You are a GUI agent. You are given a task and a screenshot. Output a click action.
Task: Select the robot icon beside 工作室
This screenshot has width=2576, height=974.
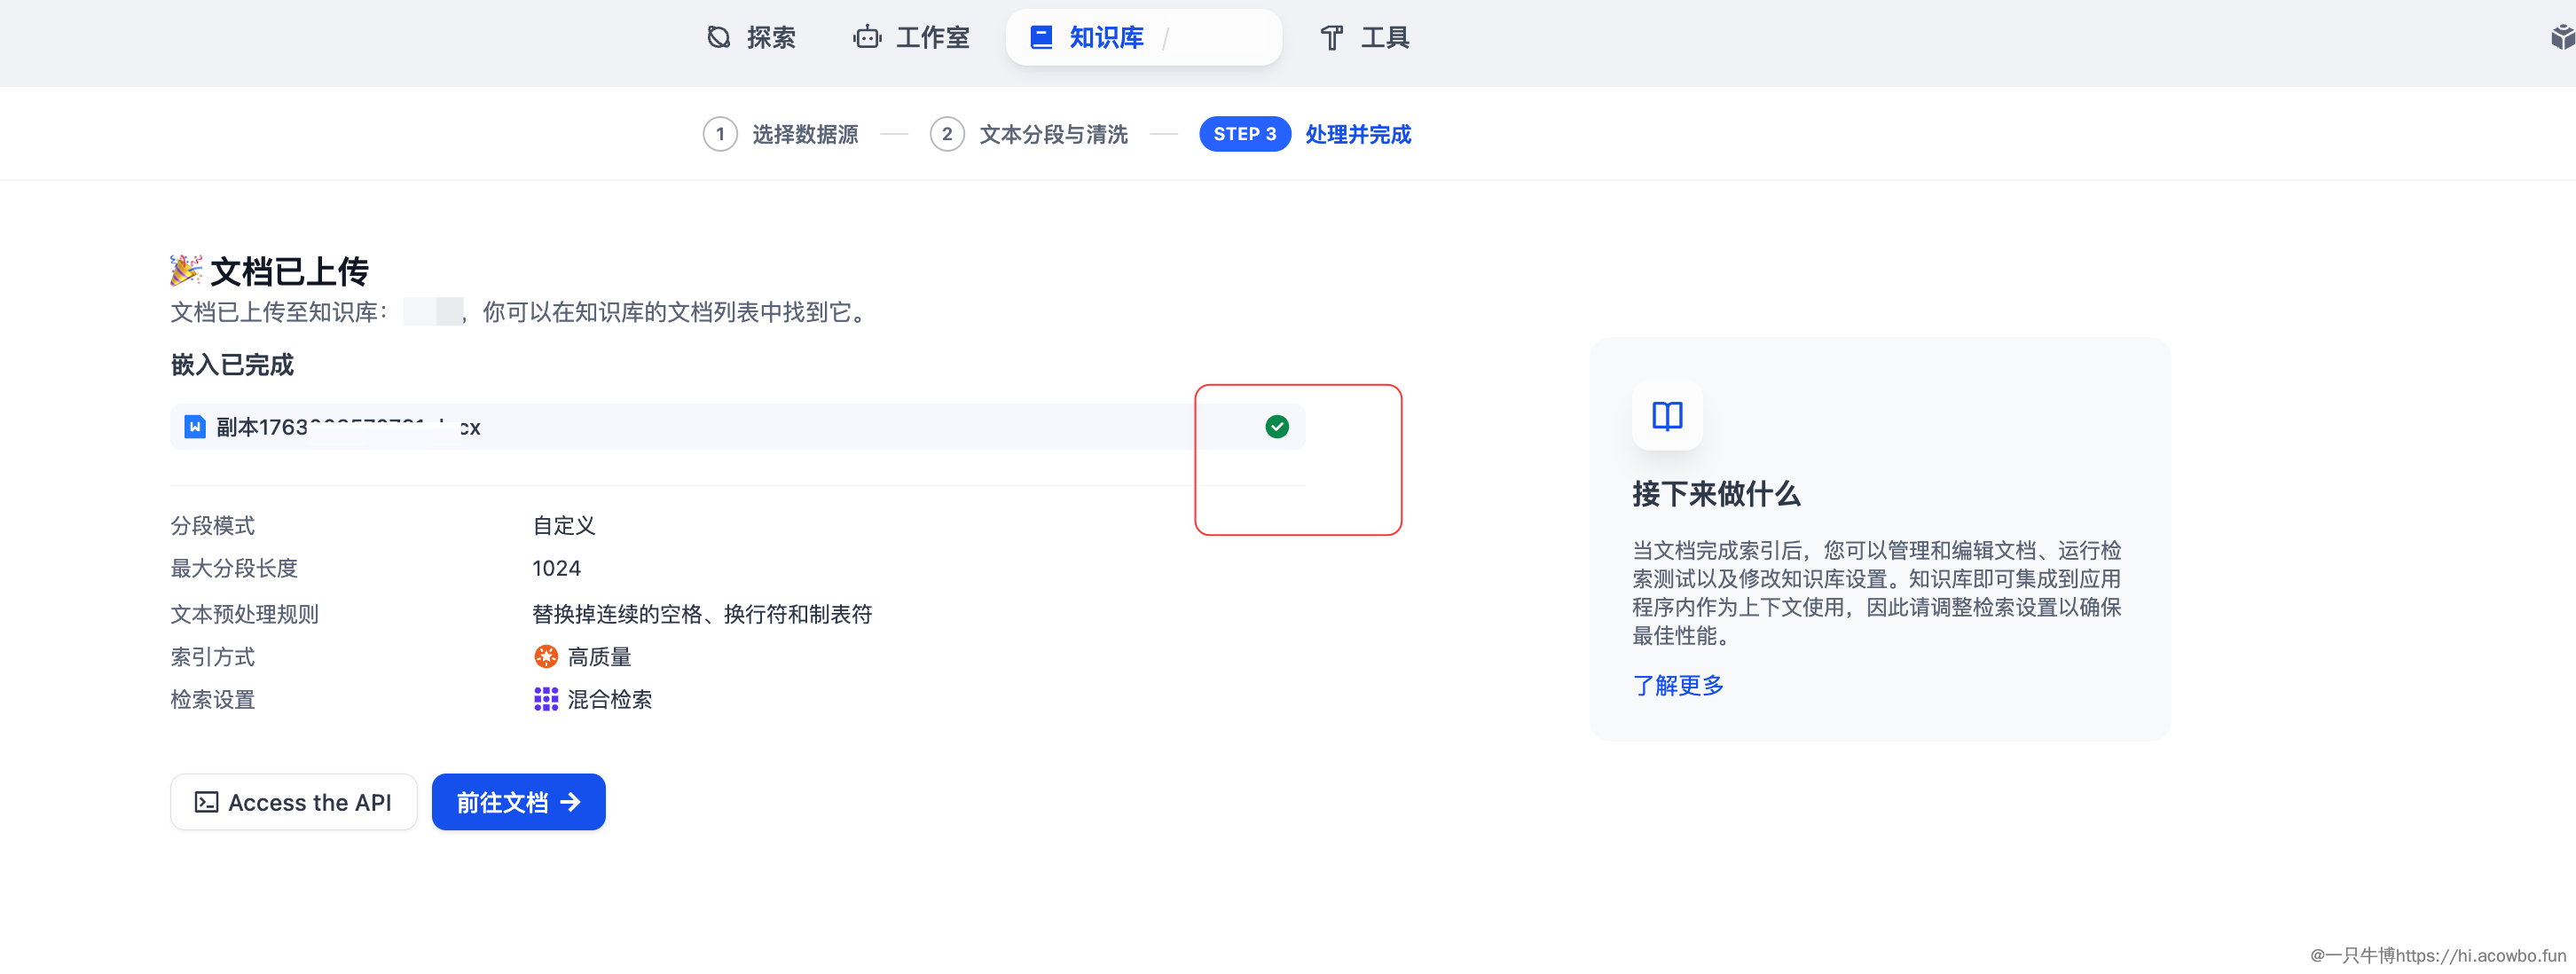click(866, 37)
